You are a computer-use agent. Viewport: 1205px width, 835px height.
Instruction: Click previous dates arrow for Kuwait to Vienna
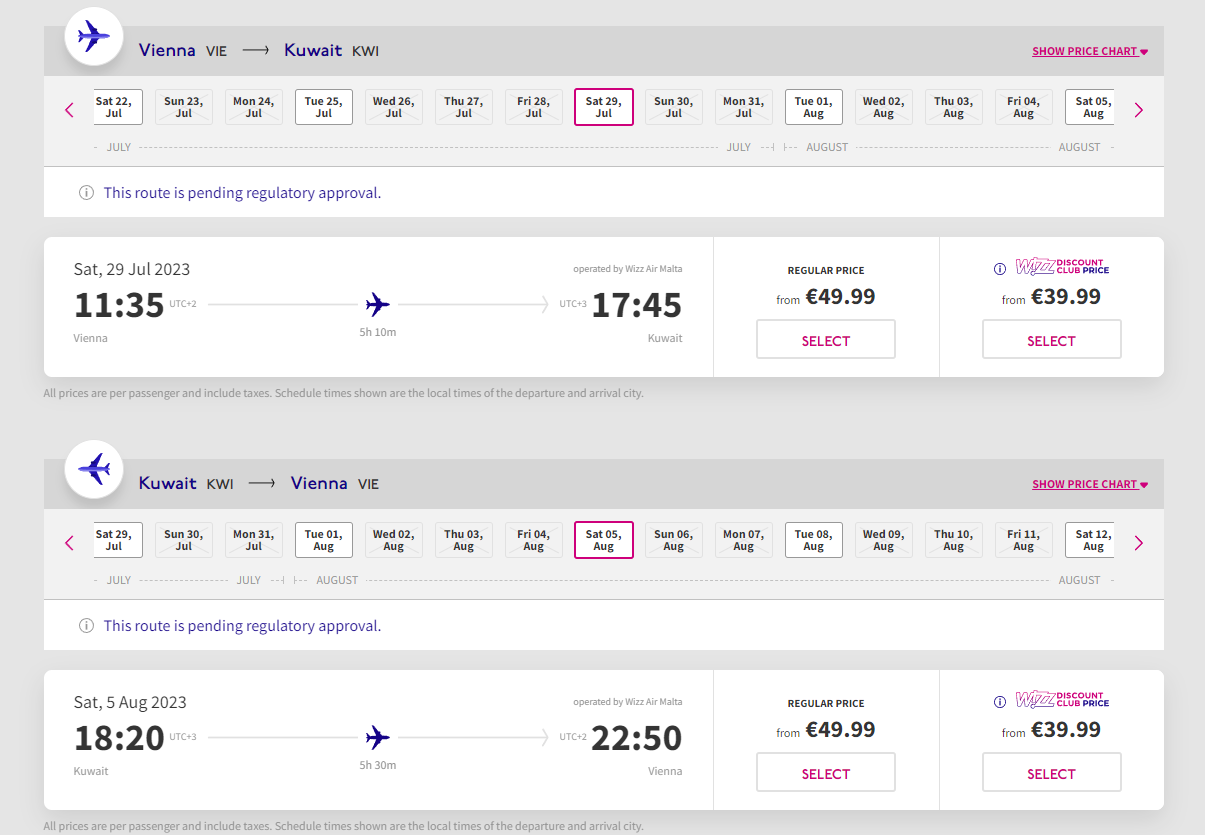69,543
